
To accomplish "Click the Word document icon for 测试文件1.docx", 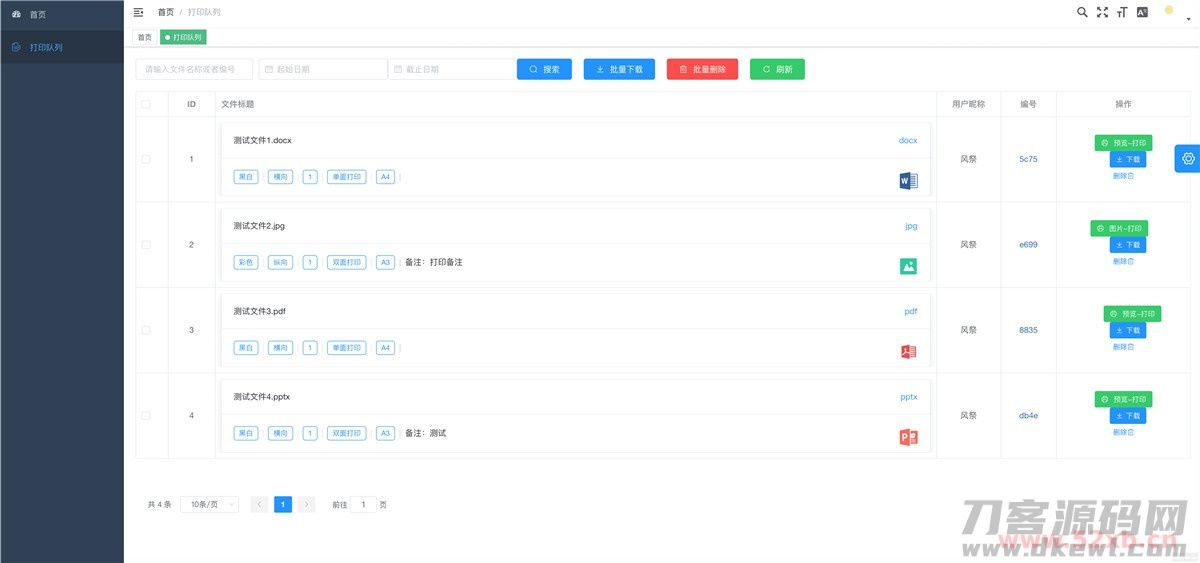I will [x=908, y=181].
